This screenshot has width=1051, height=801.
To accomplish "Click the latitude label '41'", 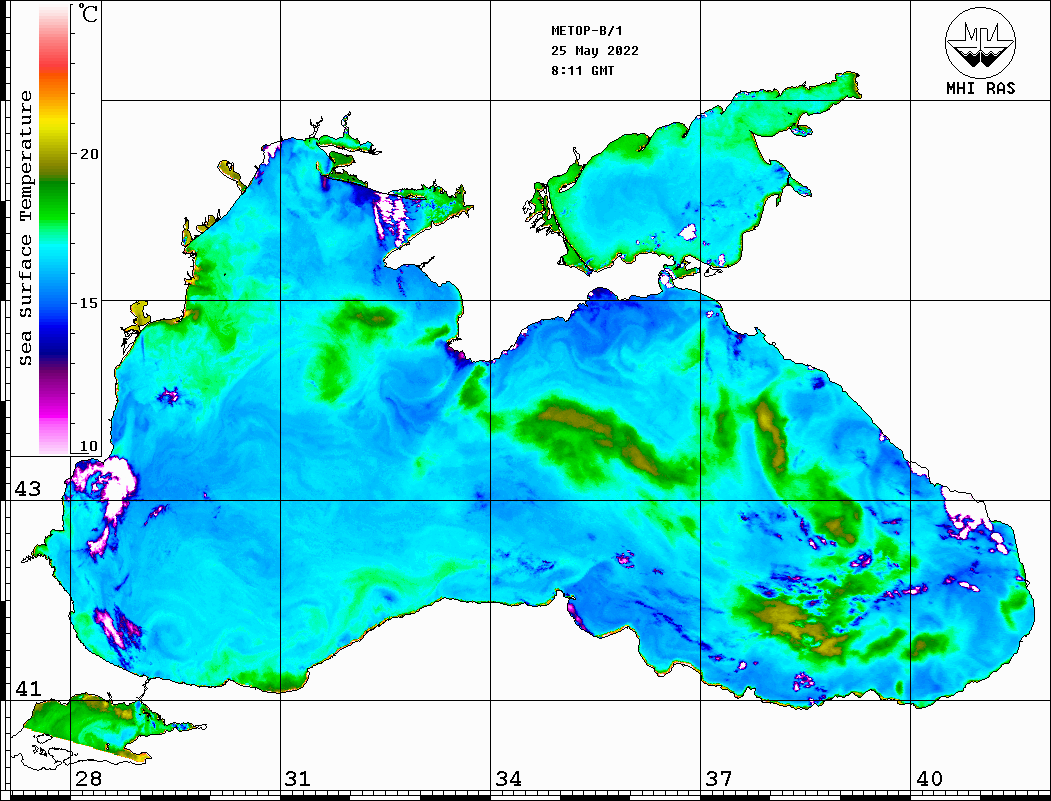I will pyautogui.click(x=27, y=688).
